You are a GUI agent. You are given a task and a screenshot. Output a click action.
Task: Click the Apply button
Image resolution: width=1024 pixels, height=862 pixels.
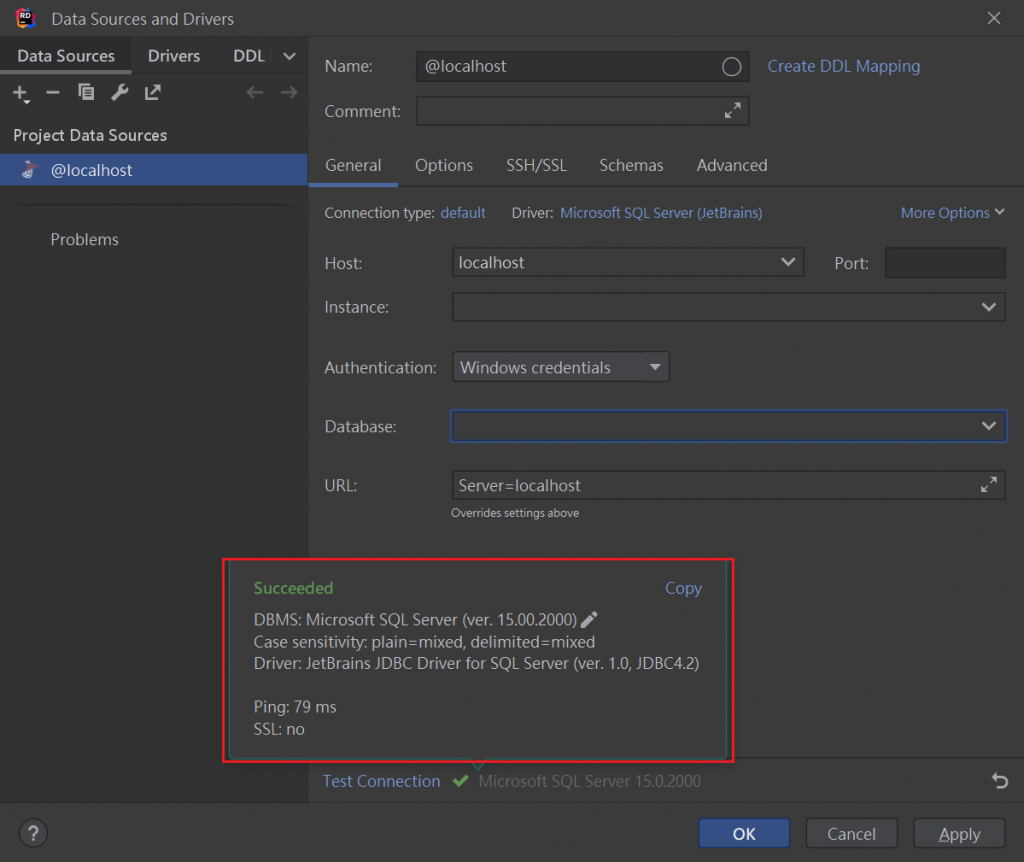[x=959, y=833]
